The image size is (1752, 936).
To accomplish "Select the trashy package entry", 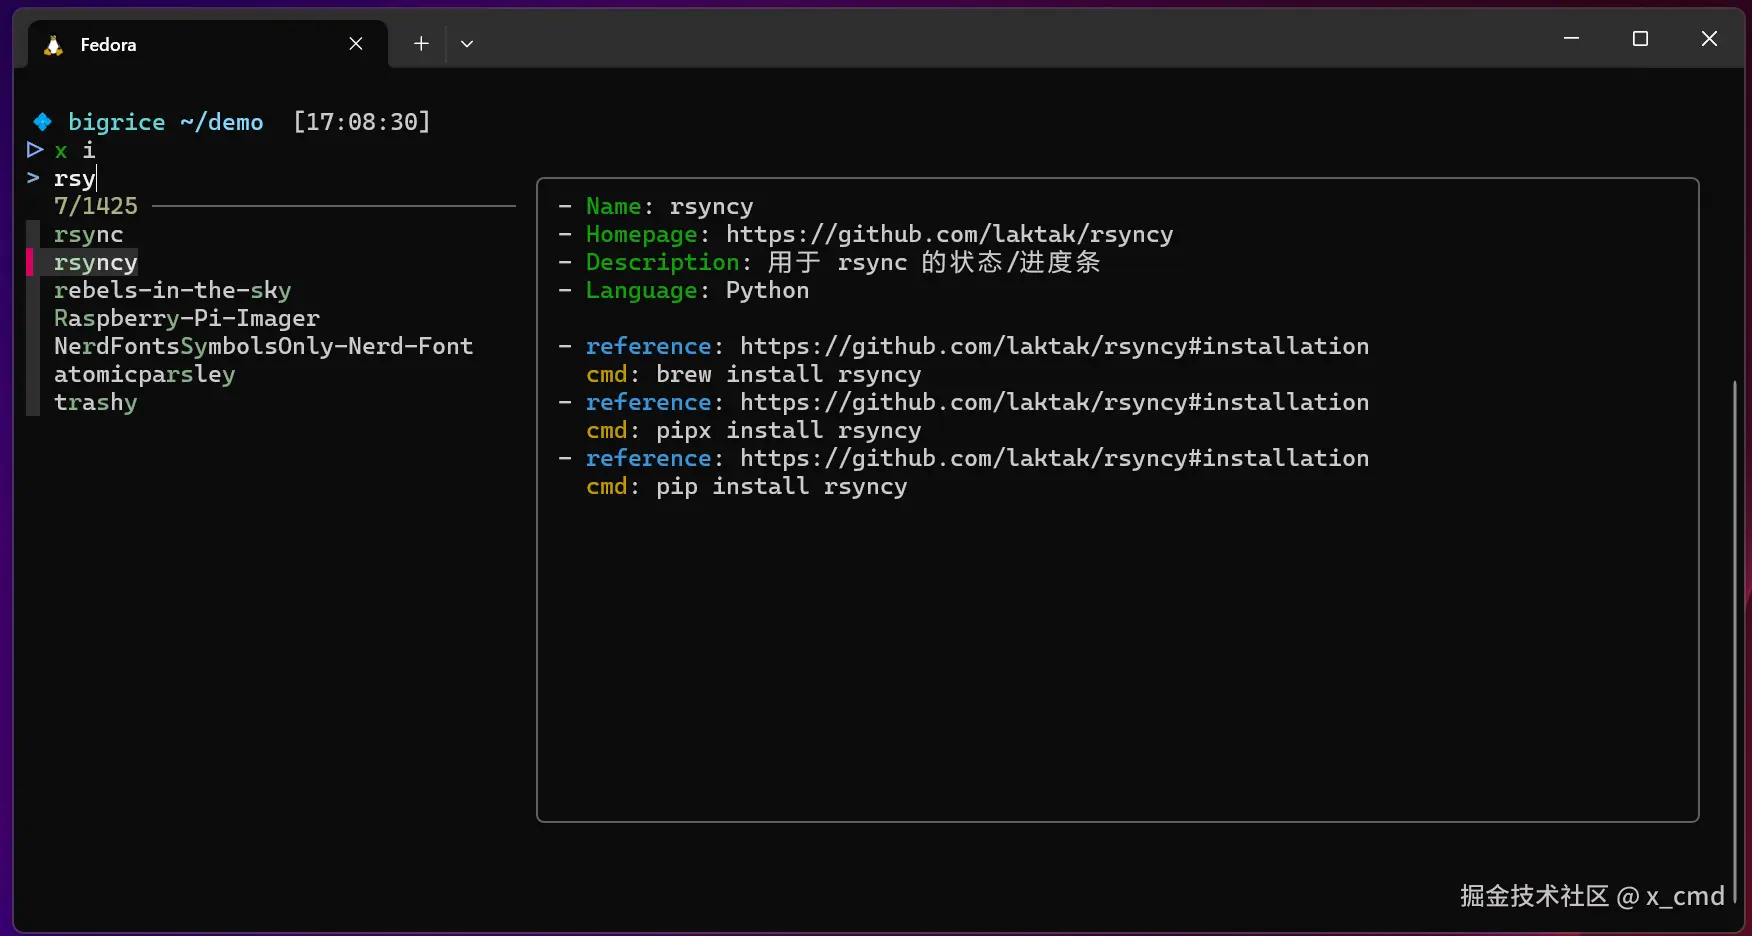I will click(x=96, y=403).
